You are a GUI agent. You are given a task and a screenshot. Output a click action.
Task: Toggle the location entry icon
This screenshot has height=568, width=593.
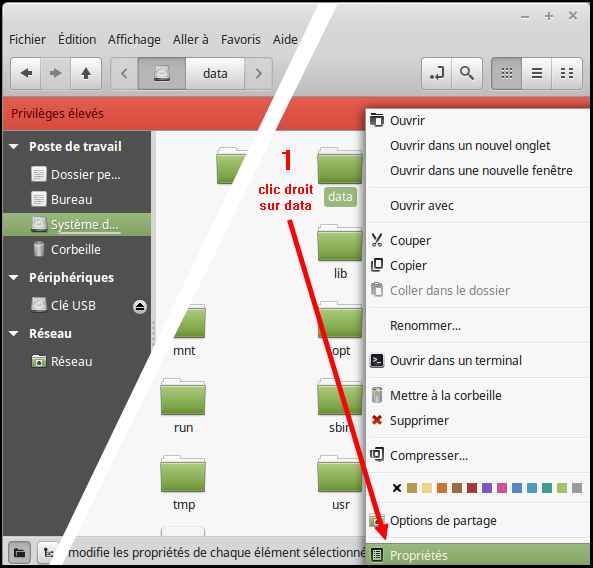437,73
